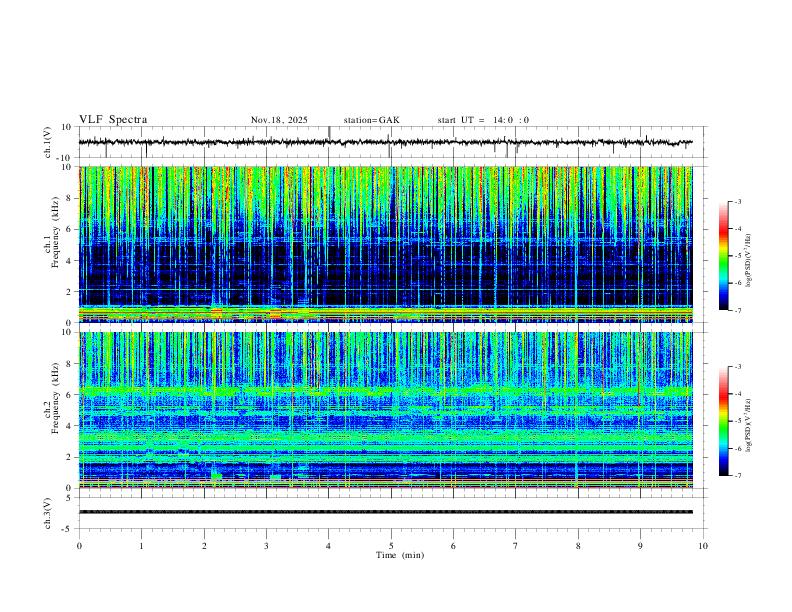Click the log(PSD) label beside ch.2 color bar
Image resolution: width=792 pixels, height=612 pixels.
[748, 426]
